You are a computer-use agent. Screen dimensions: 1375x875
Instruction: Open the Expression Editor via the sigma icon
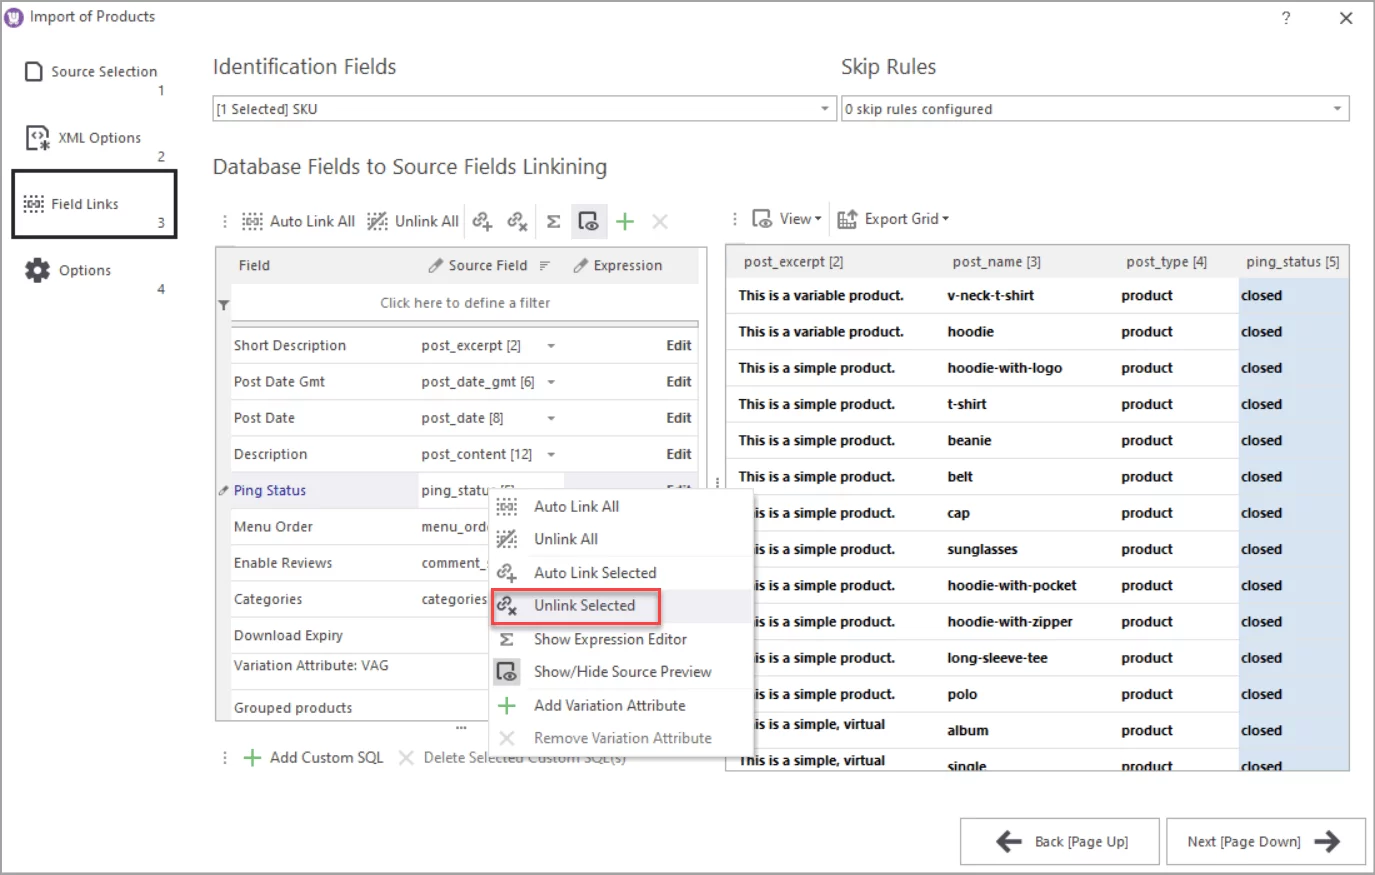pyautogui.click(x=553, y=221)
